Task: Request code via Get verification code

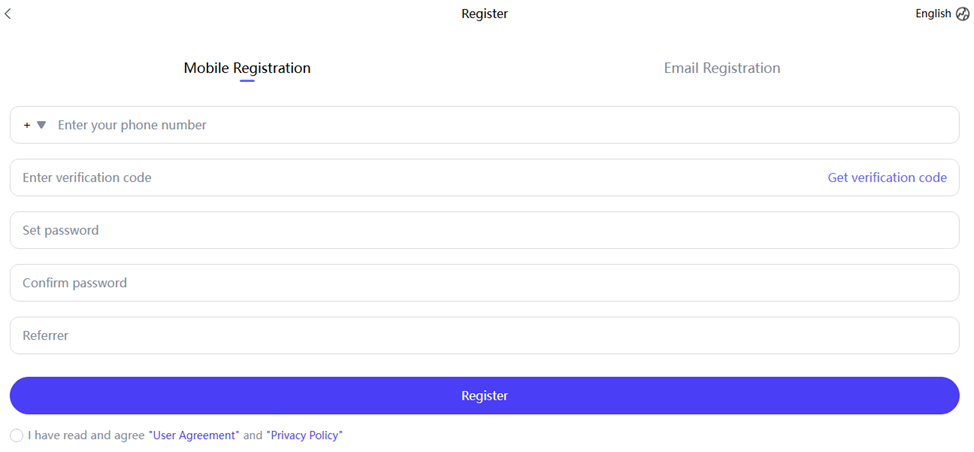Action: point(887,178)
